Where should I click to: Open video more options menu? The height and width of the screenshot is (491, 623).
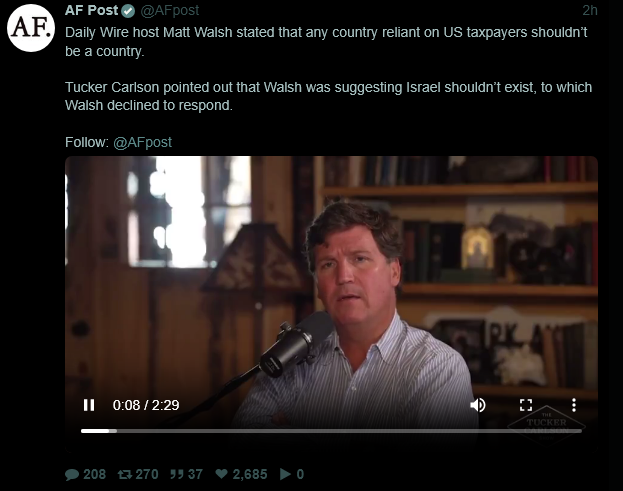[x=573, y=405]
